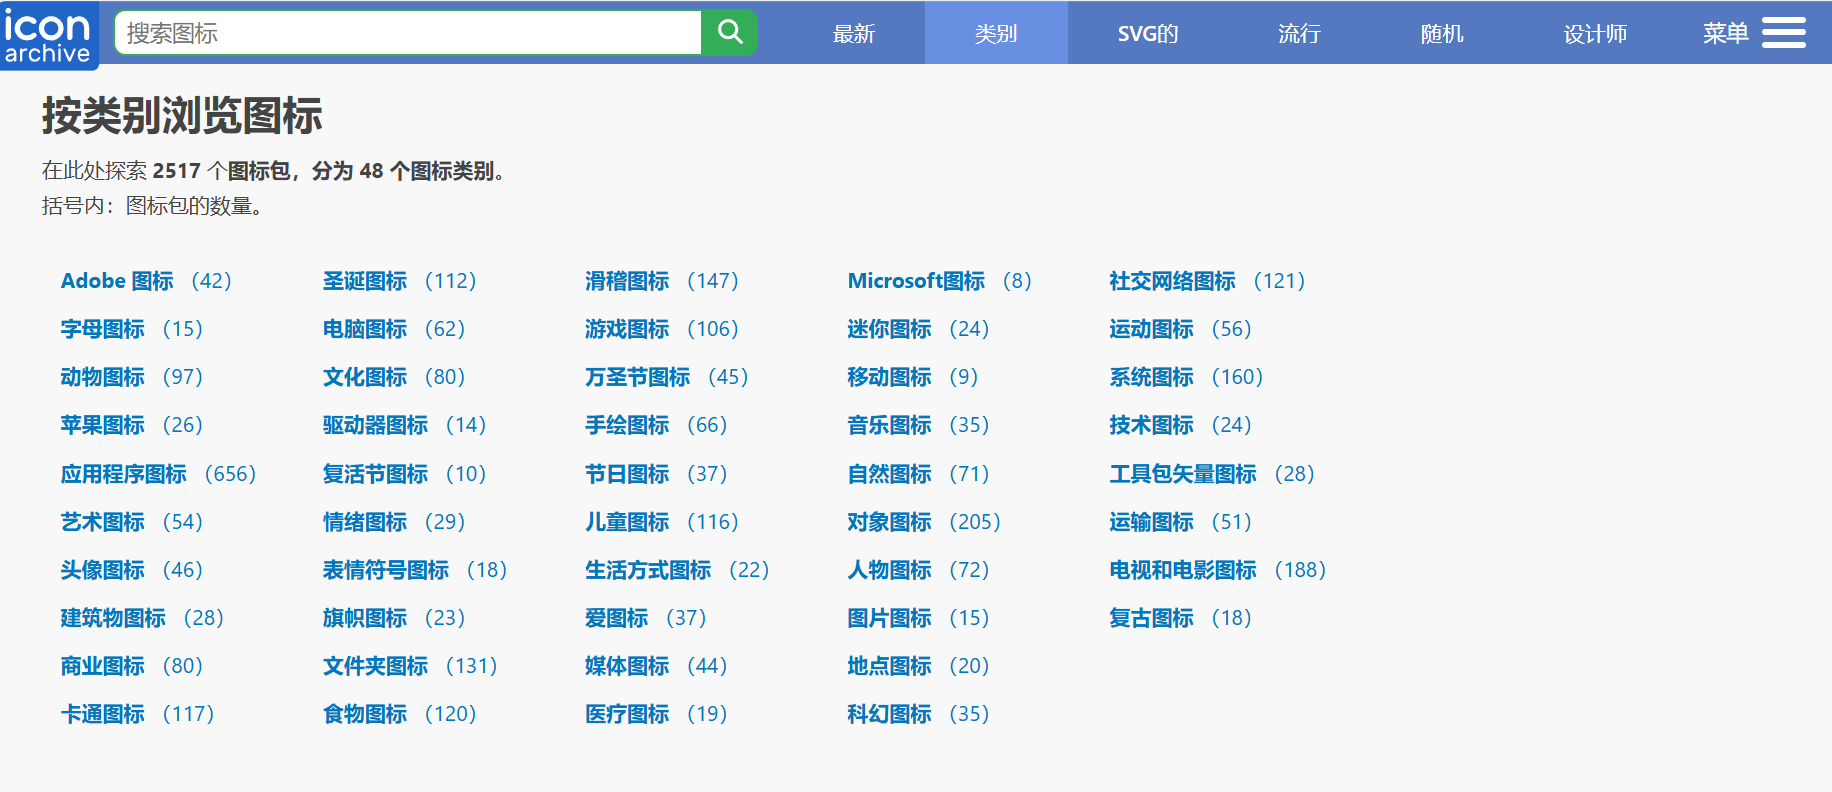Open the 电视和电影图标 category
The image size is (1832, 792).
(x=1183, y=570)
